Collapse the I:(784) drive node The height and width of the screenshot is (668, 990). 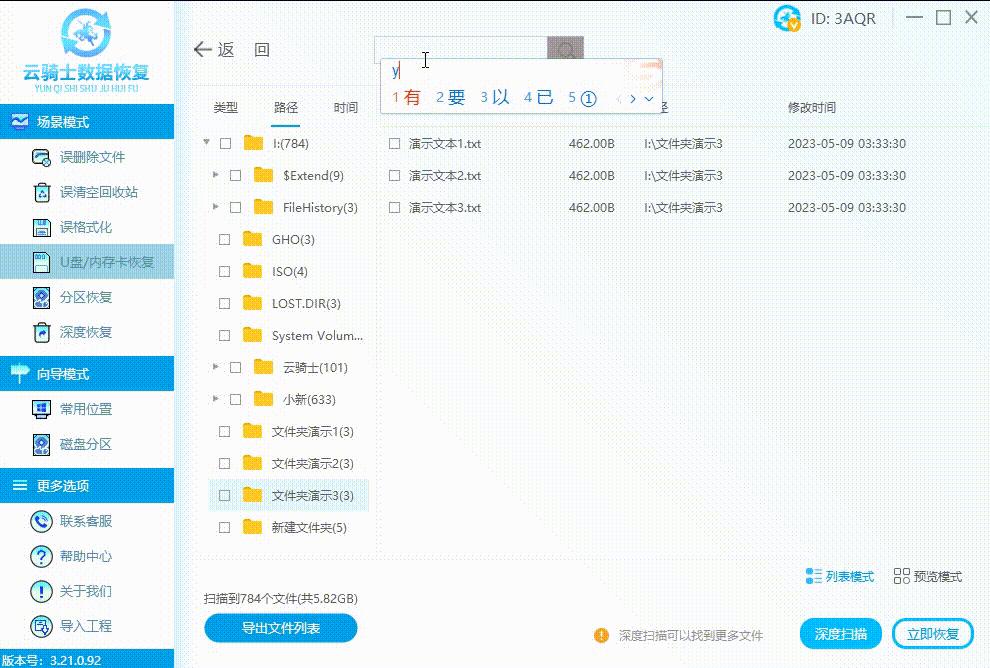click(x=204, y=143)
